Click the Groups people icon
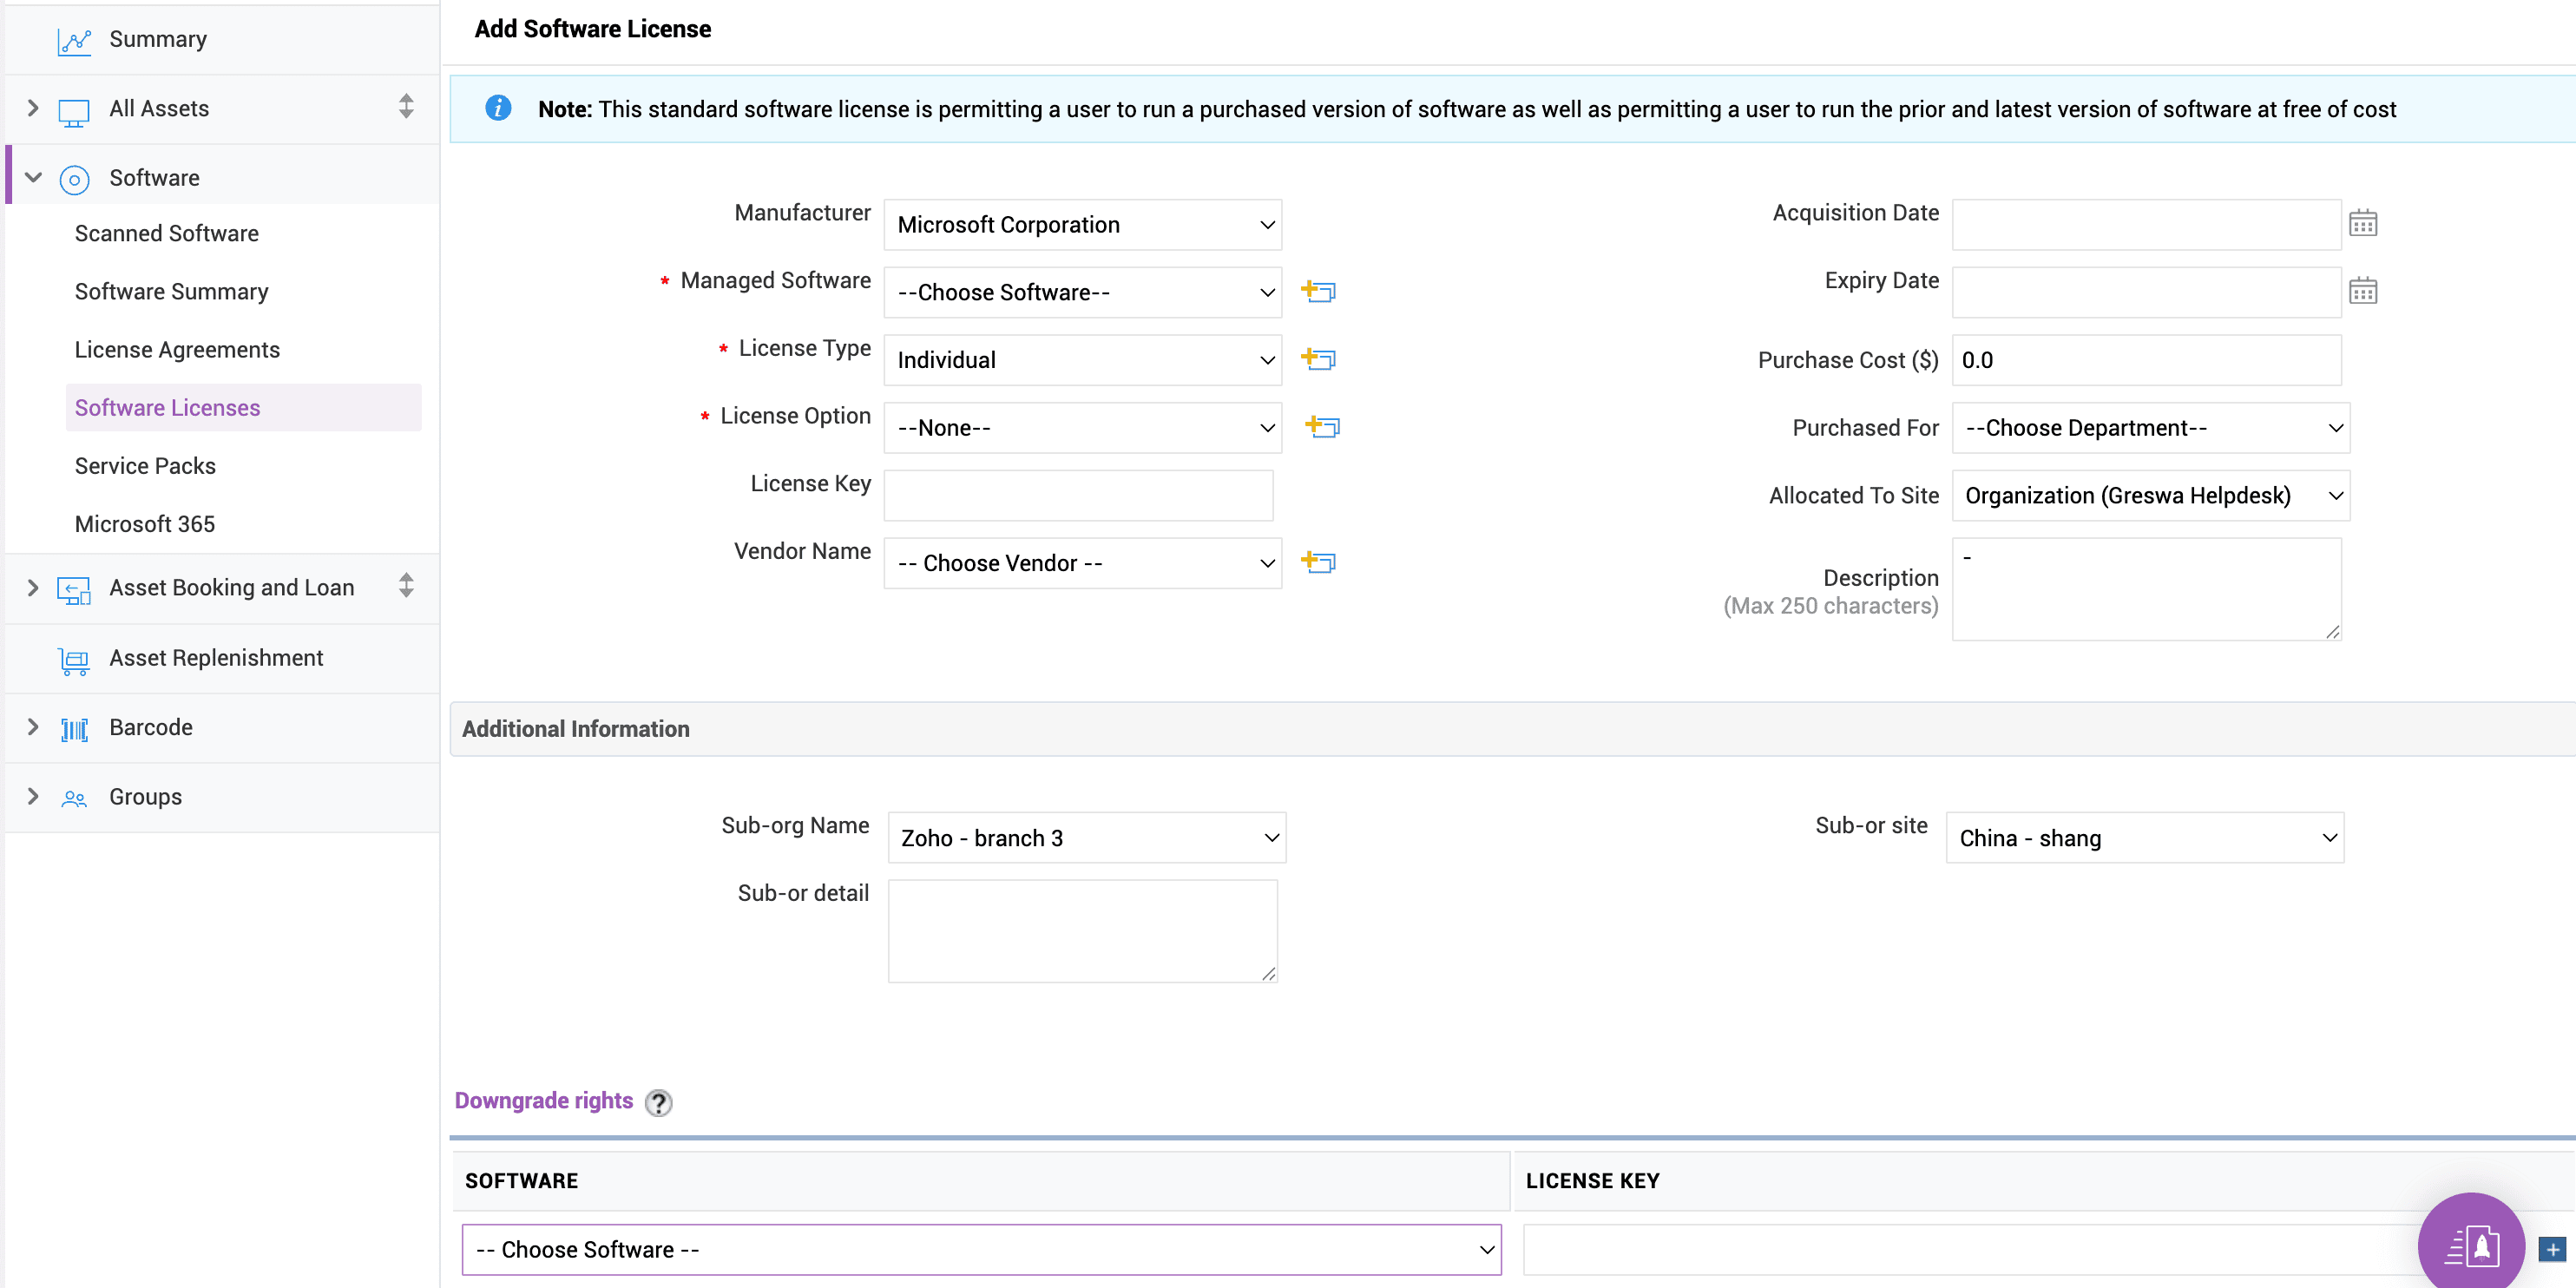This screenshot has height=1288, width=2576. (74, 798)
